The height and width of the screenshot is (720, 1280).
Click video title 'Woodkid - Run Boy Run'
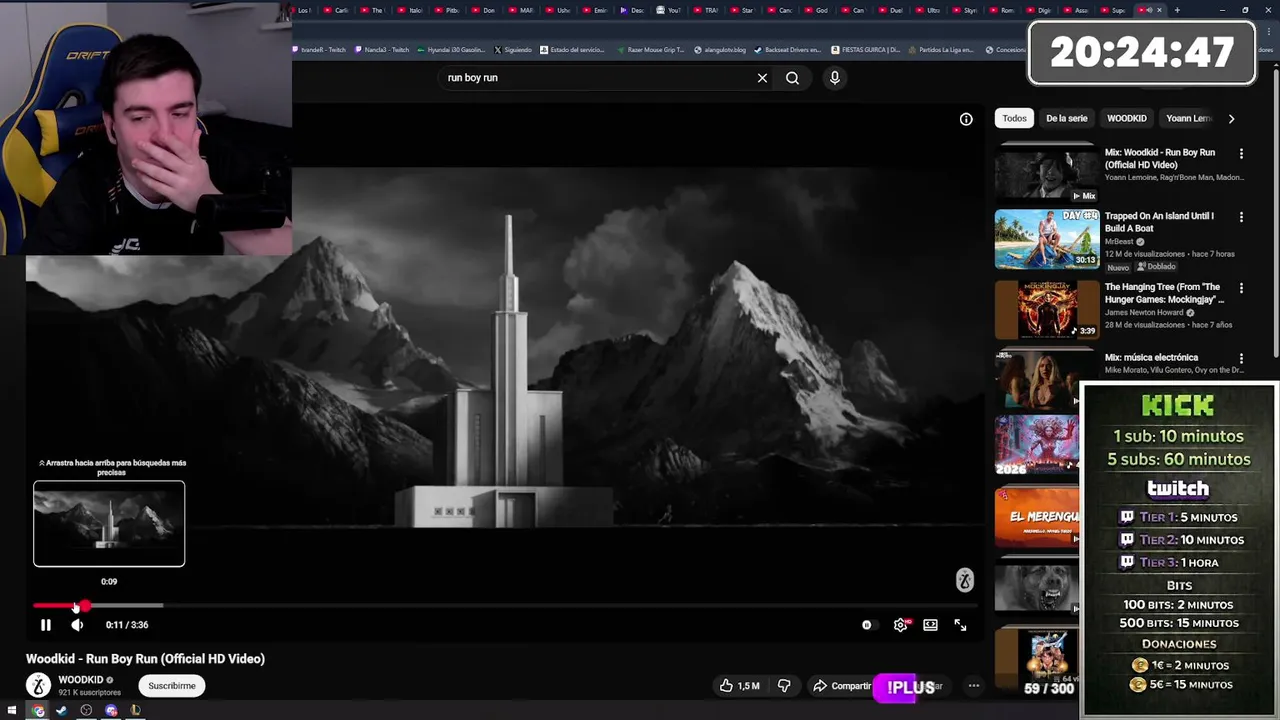tap(145, 659)
